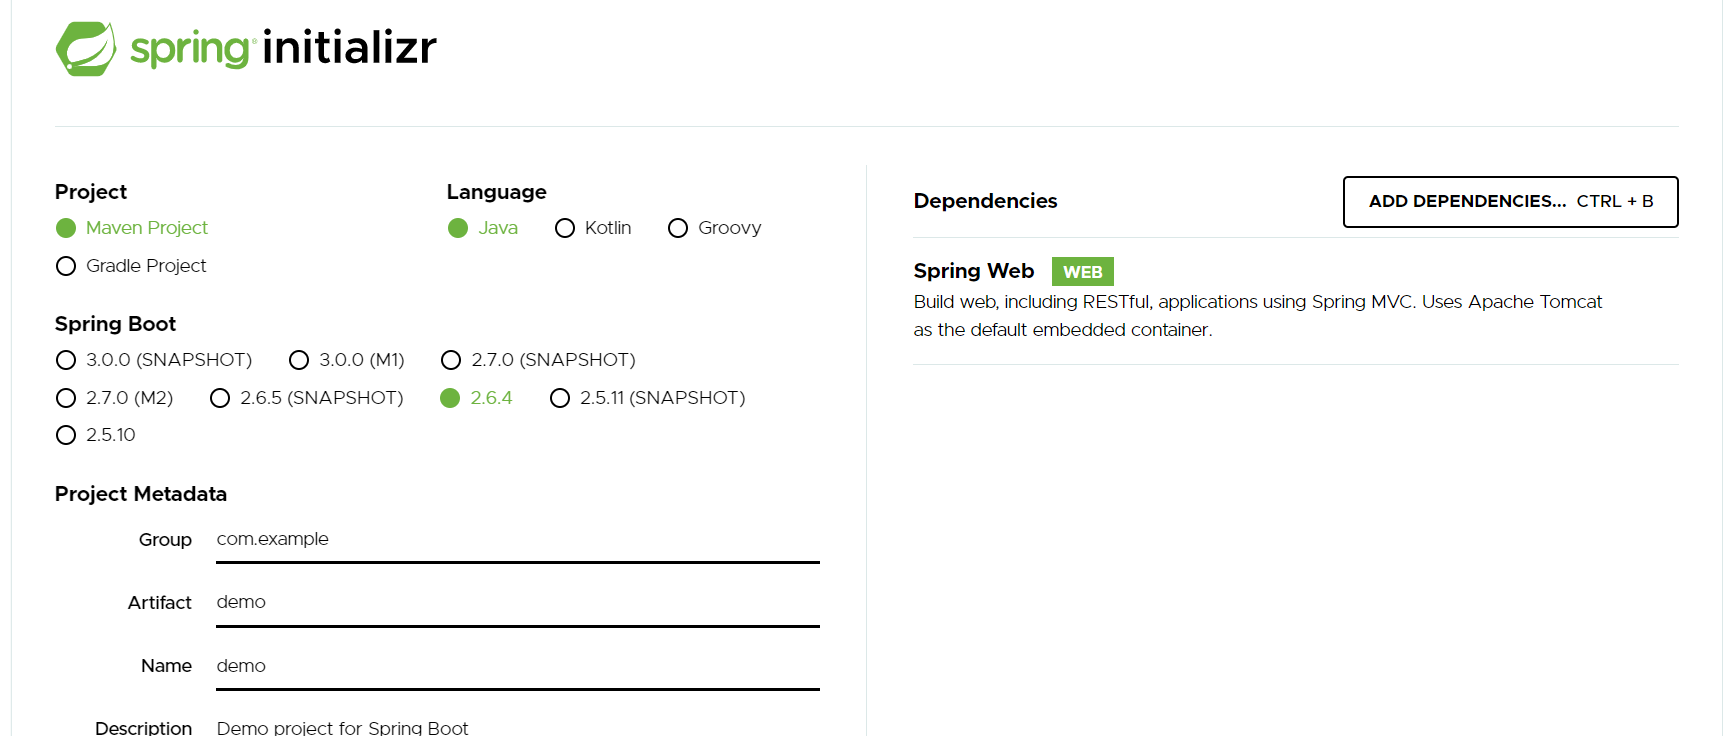
Task: Select Spring Boot 3.0.0 (SNAPSHOT)
Action: (66, 360)
